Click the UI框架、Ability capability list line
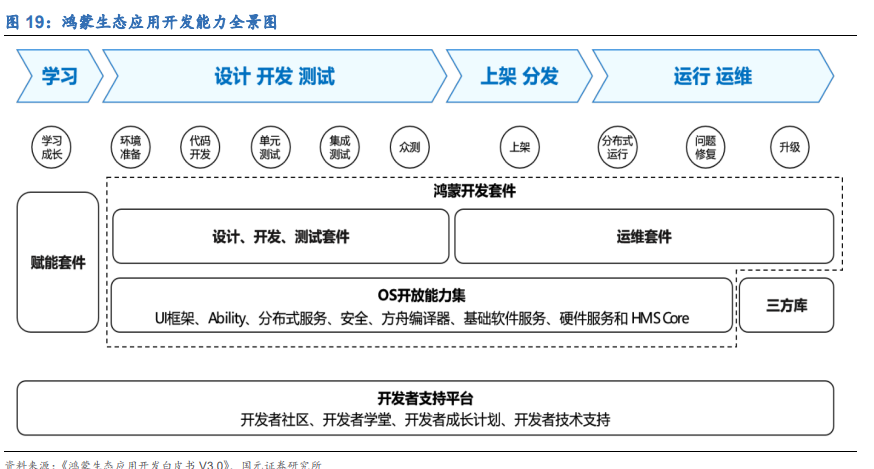This screenshot has width=874, height=469. (x=422, y=318)
